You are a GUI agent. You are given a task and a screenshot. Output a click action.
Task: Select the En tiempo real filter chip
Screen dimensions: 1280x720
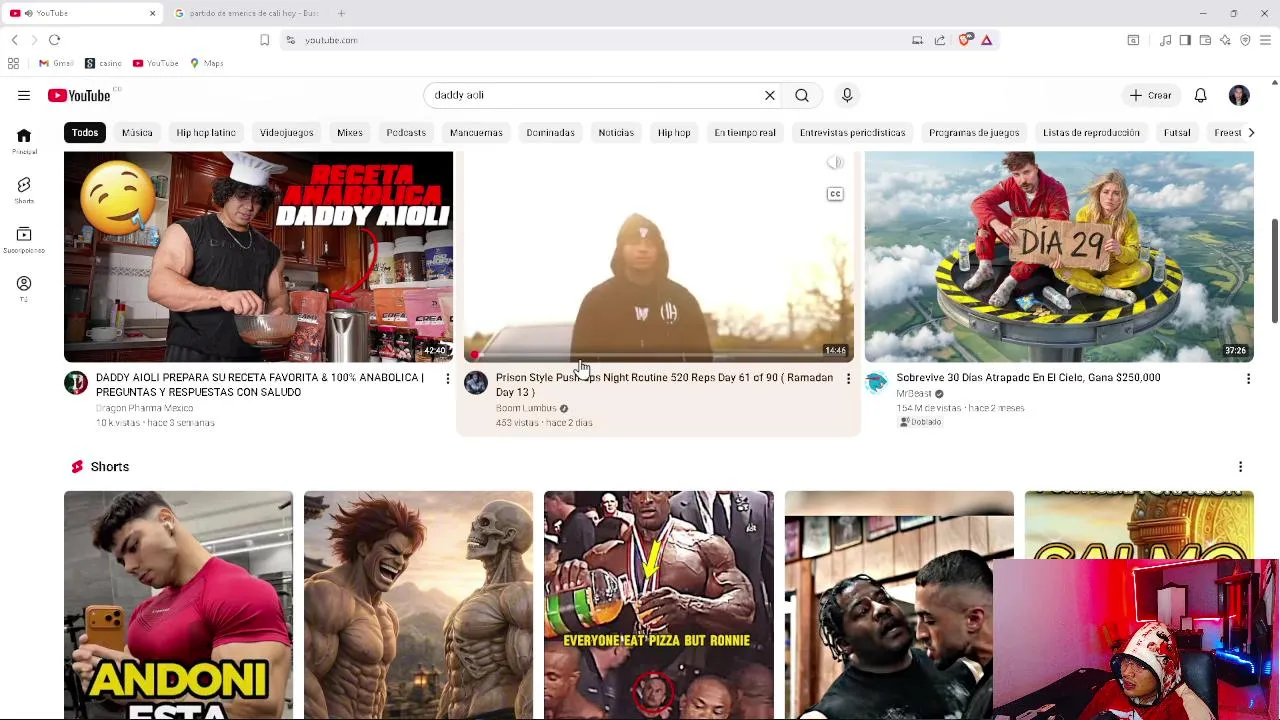(x=745, y=132)
